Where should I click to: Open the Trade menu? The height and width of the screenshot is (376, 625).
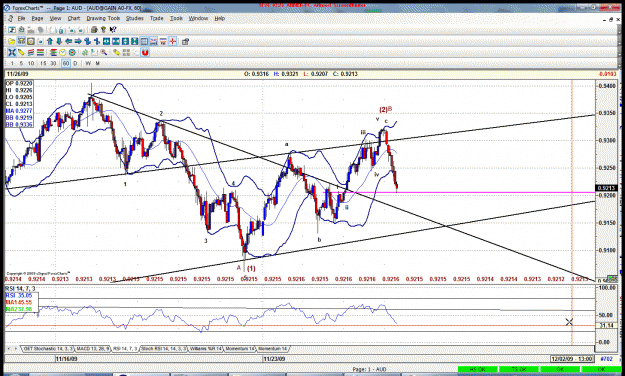[157, 18]
